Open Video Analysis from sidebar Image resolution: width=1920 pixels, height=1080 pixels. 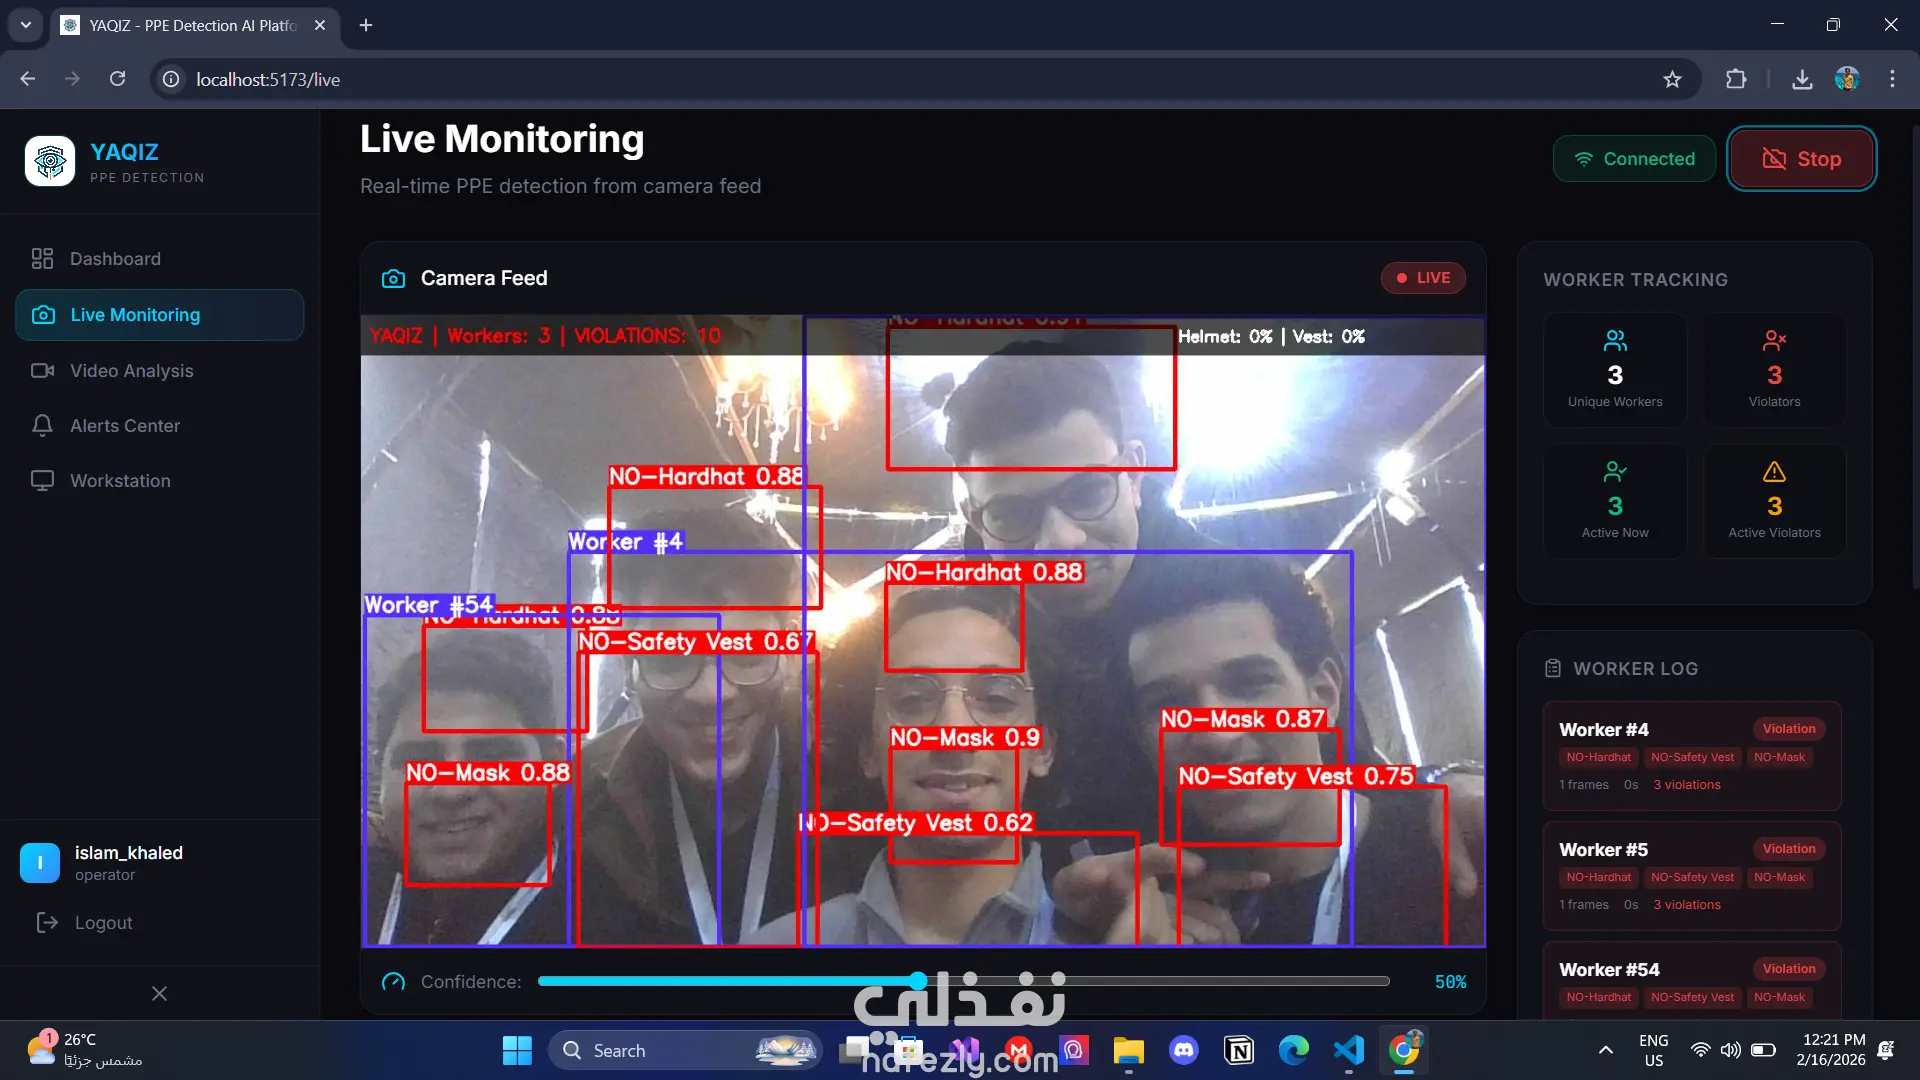131,371
